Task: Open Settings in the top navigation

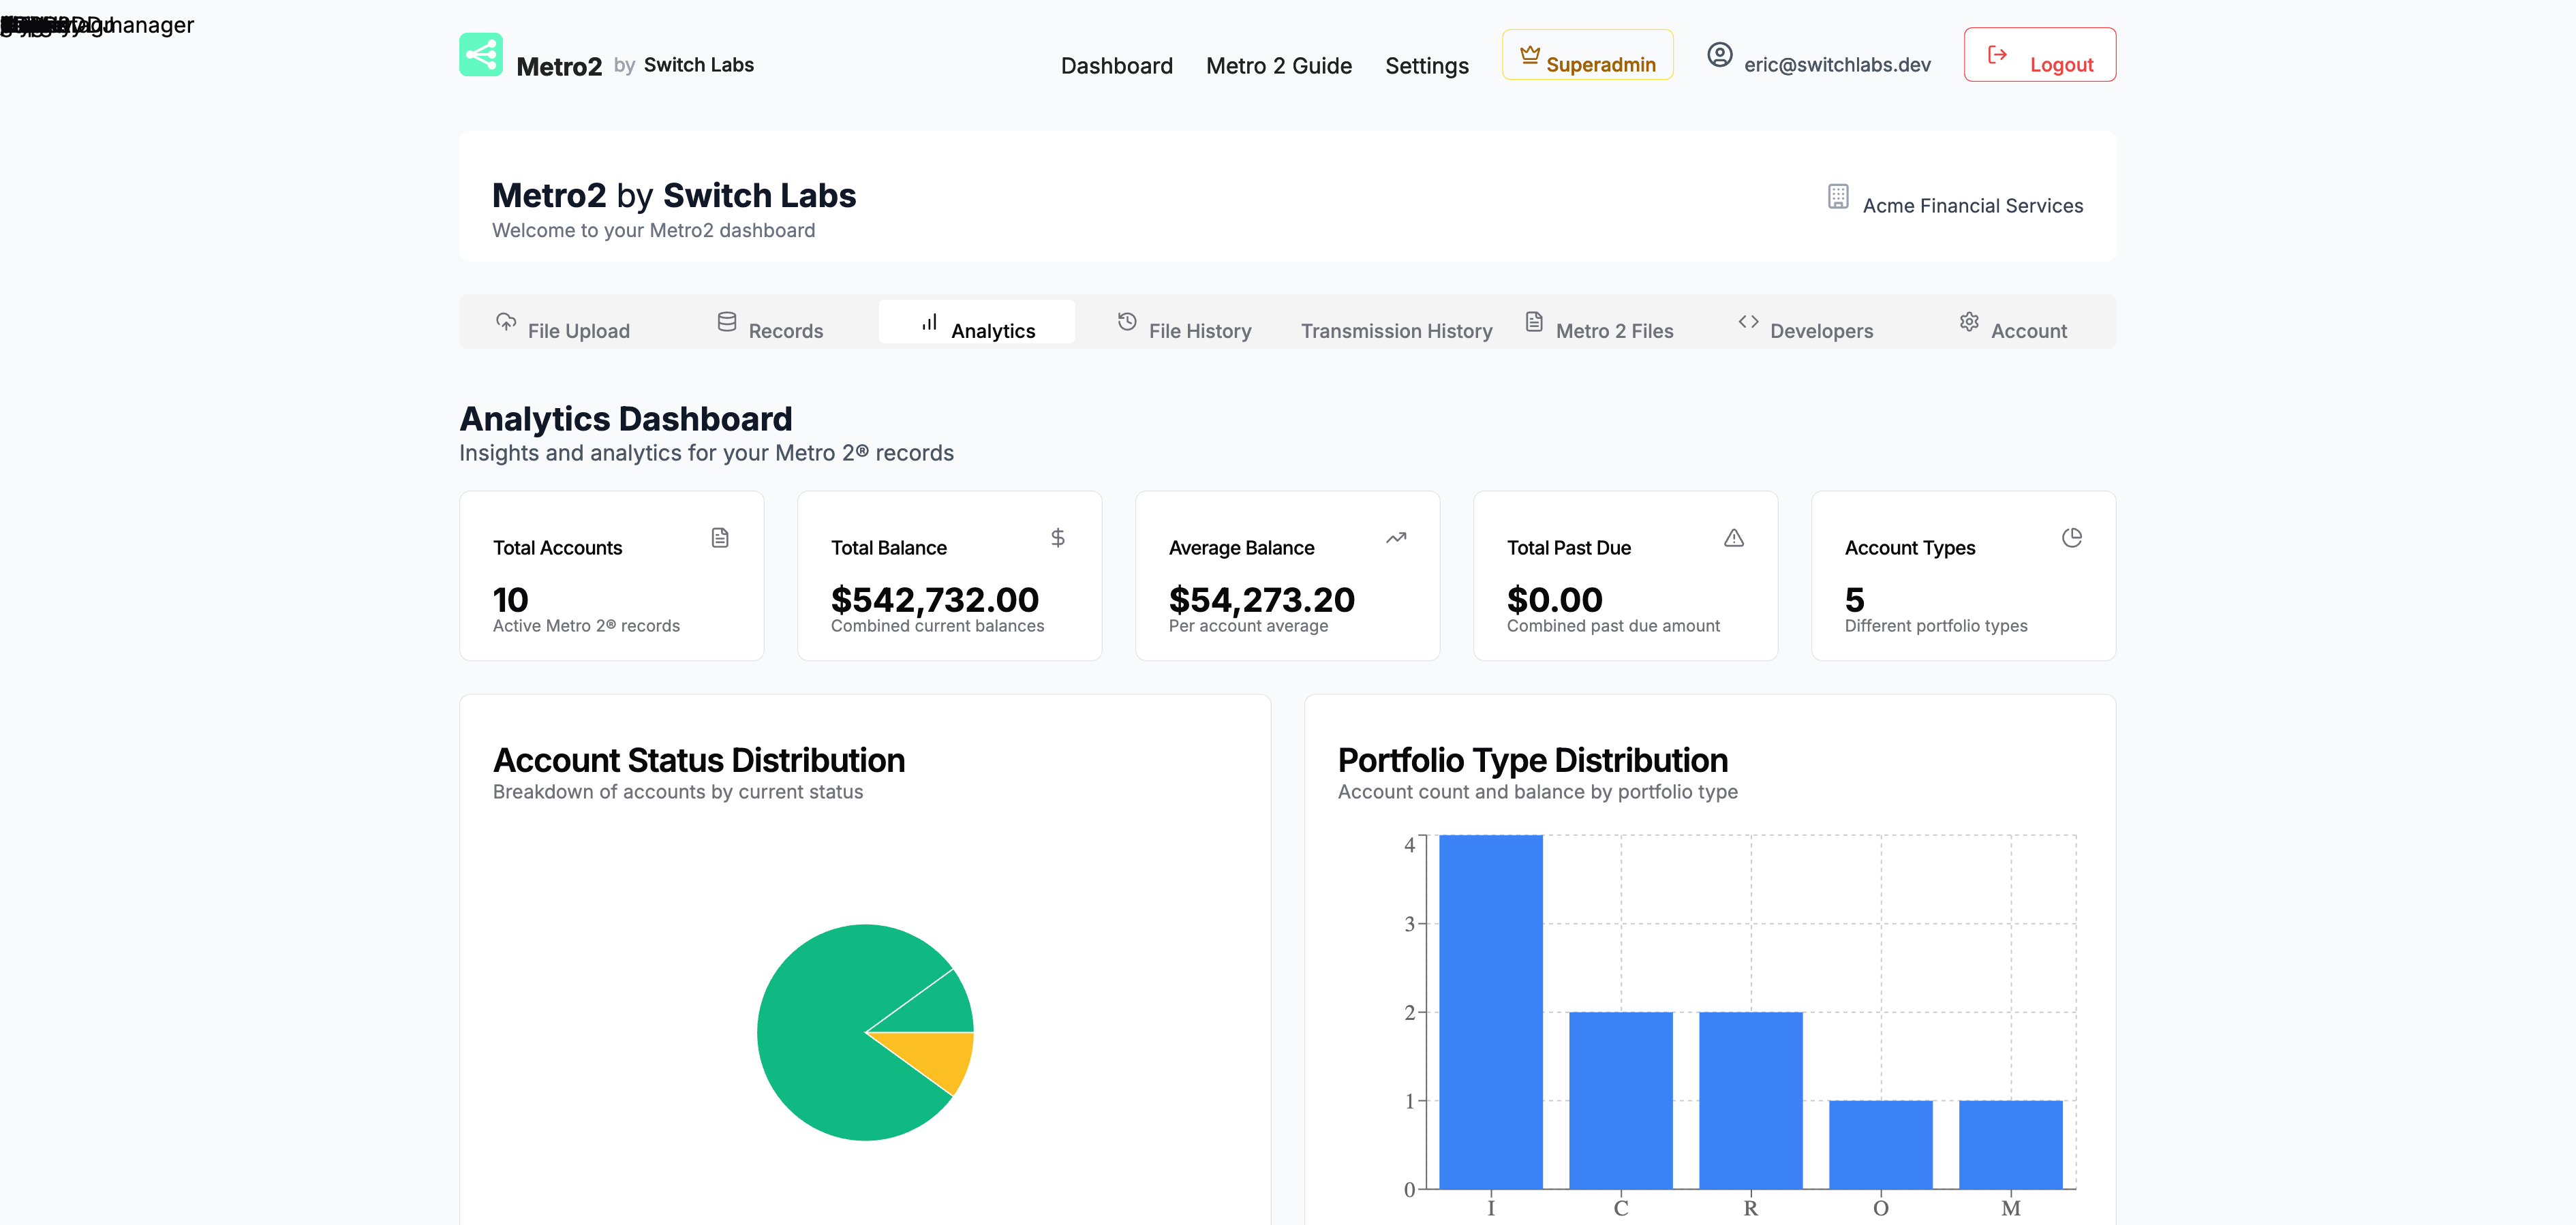Action: pos(1426,66)
